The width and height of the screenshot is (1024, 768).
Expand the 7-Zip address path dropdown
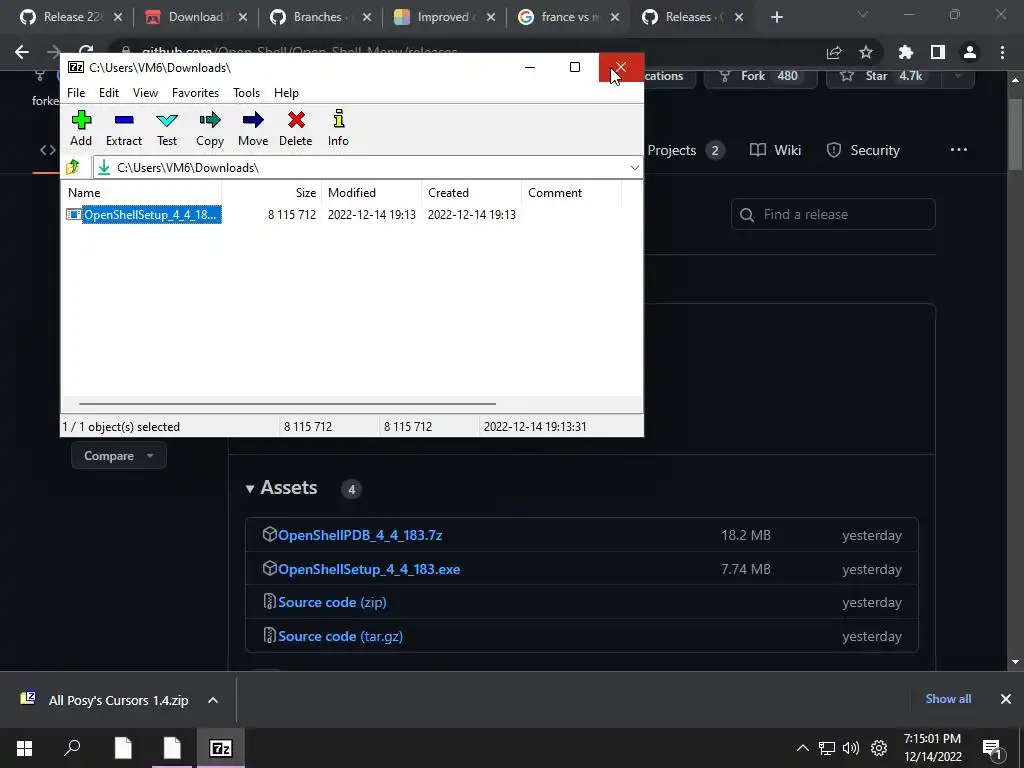point(634,168)
